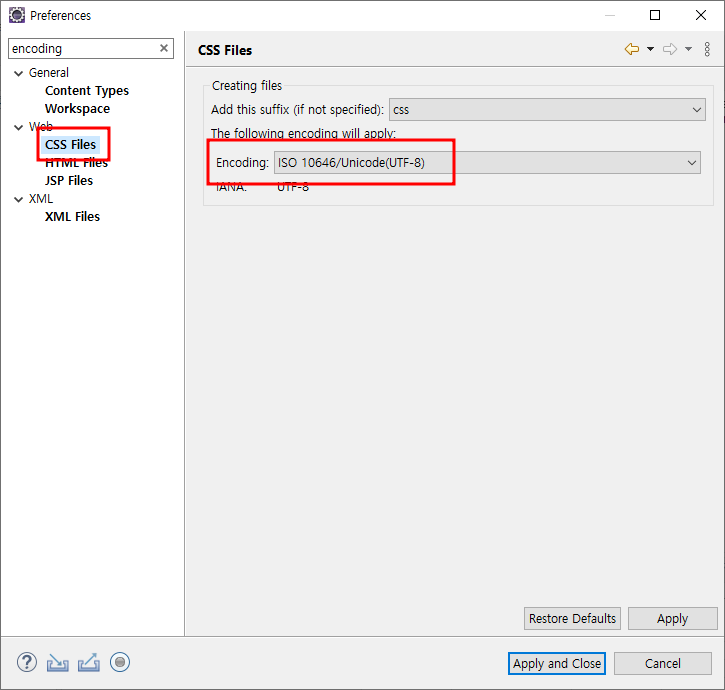Click the oomph preference recorder icon
The width and height of the screenshot is (725, 690).
pos(120,662)
